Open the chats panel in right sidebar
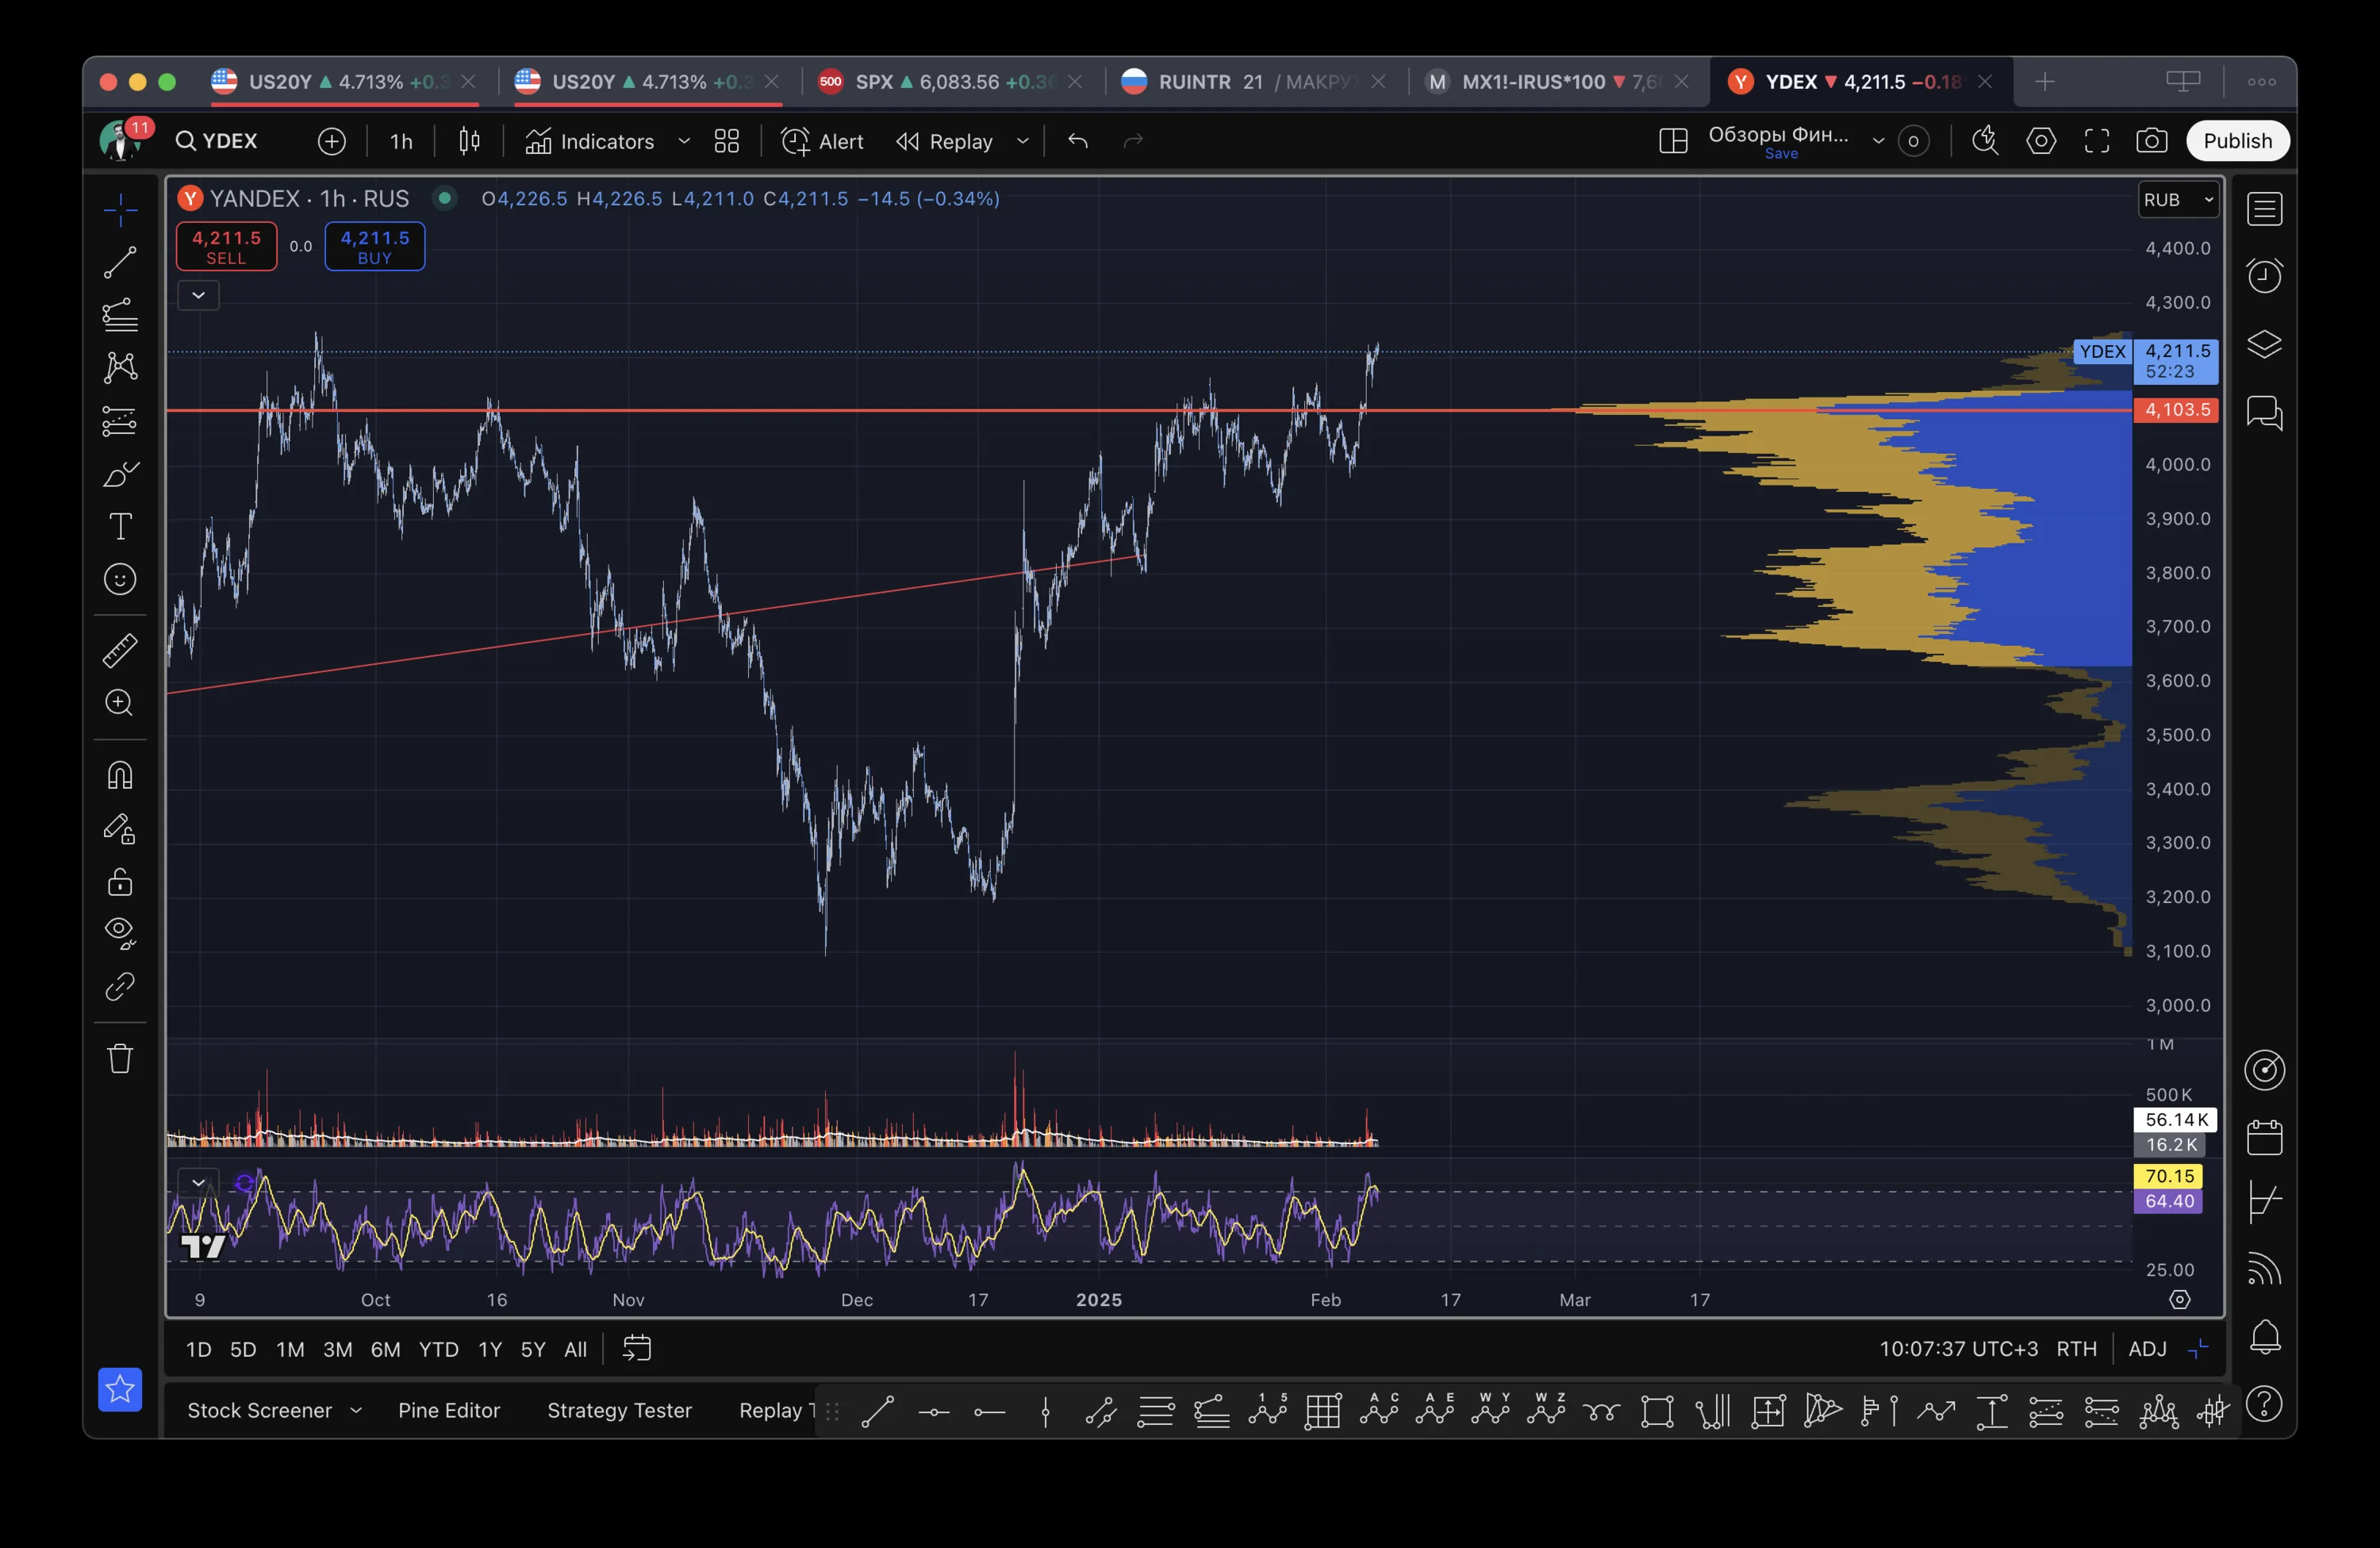The image size is (2380, 1548). pyautogui.click(x=2264, y=412)
